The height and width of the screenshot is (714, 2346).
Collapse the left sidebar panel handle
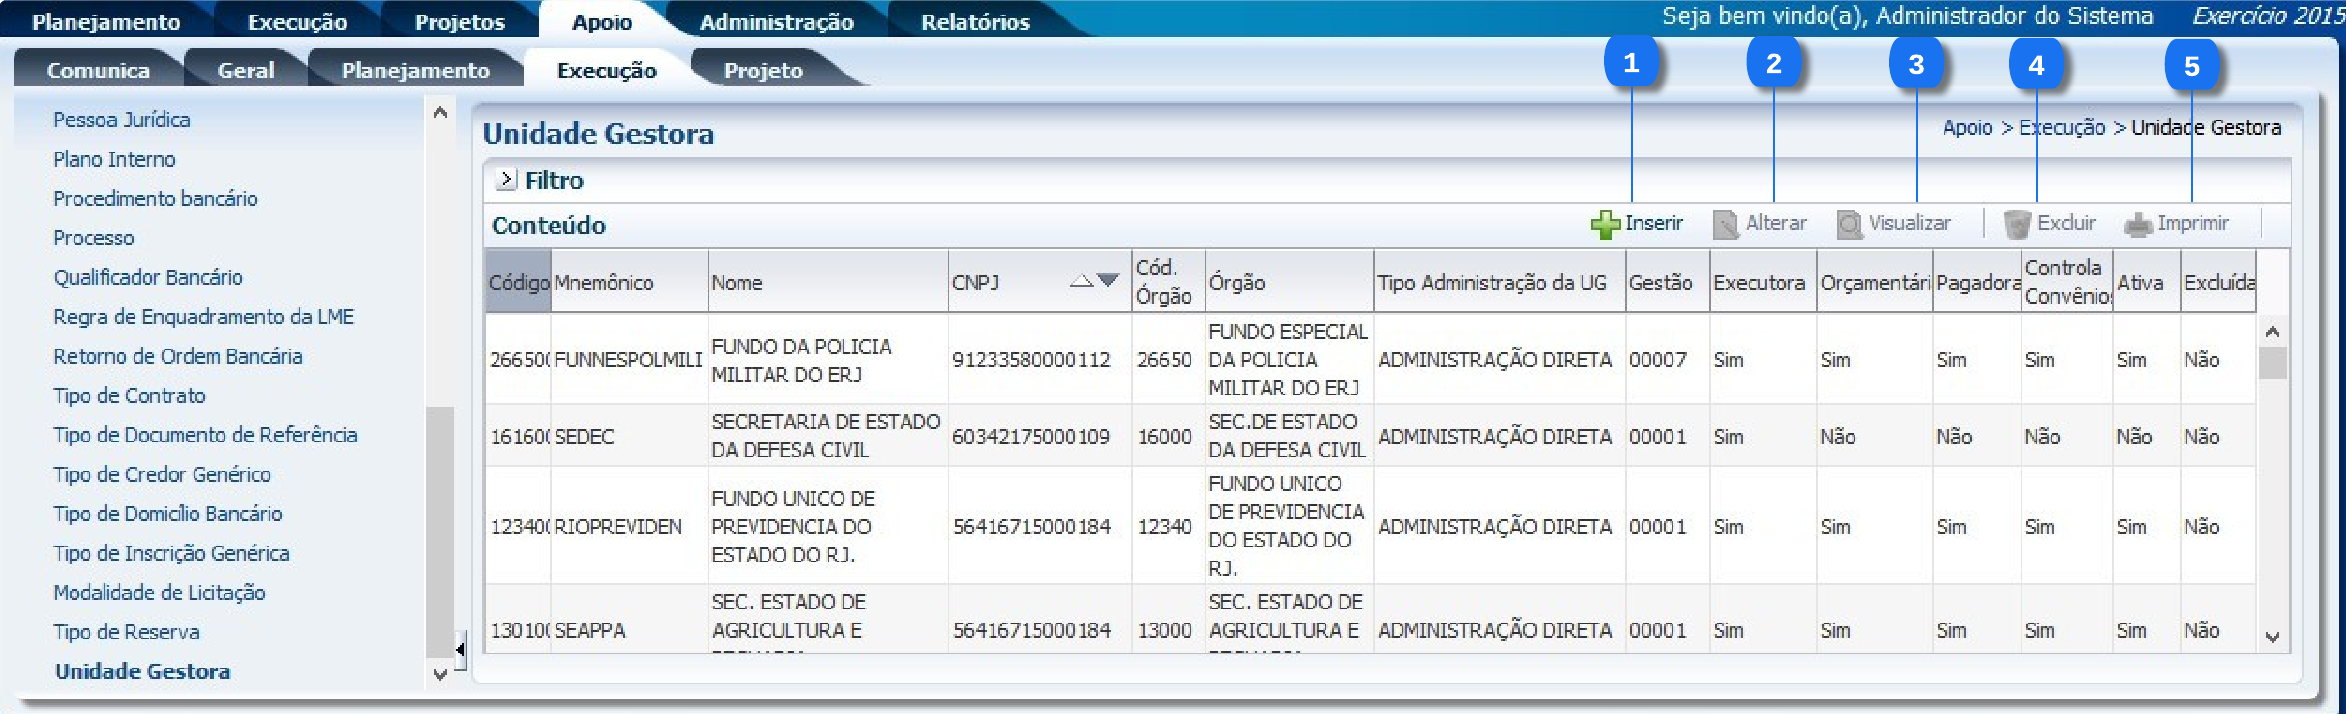459,650
